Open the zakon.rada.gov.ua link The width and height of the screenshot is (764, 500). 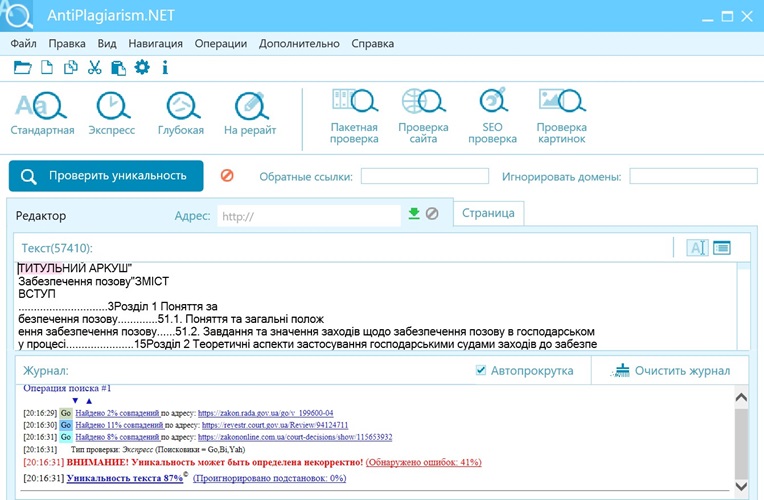(266, 413)
